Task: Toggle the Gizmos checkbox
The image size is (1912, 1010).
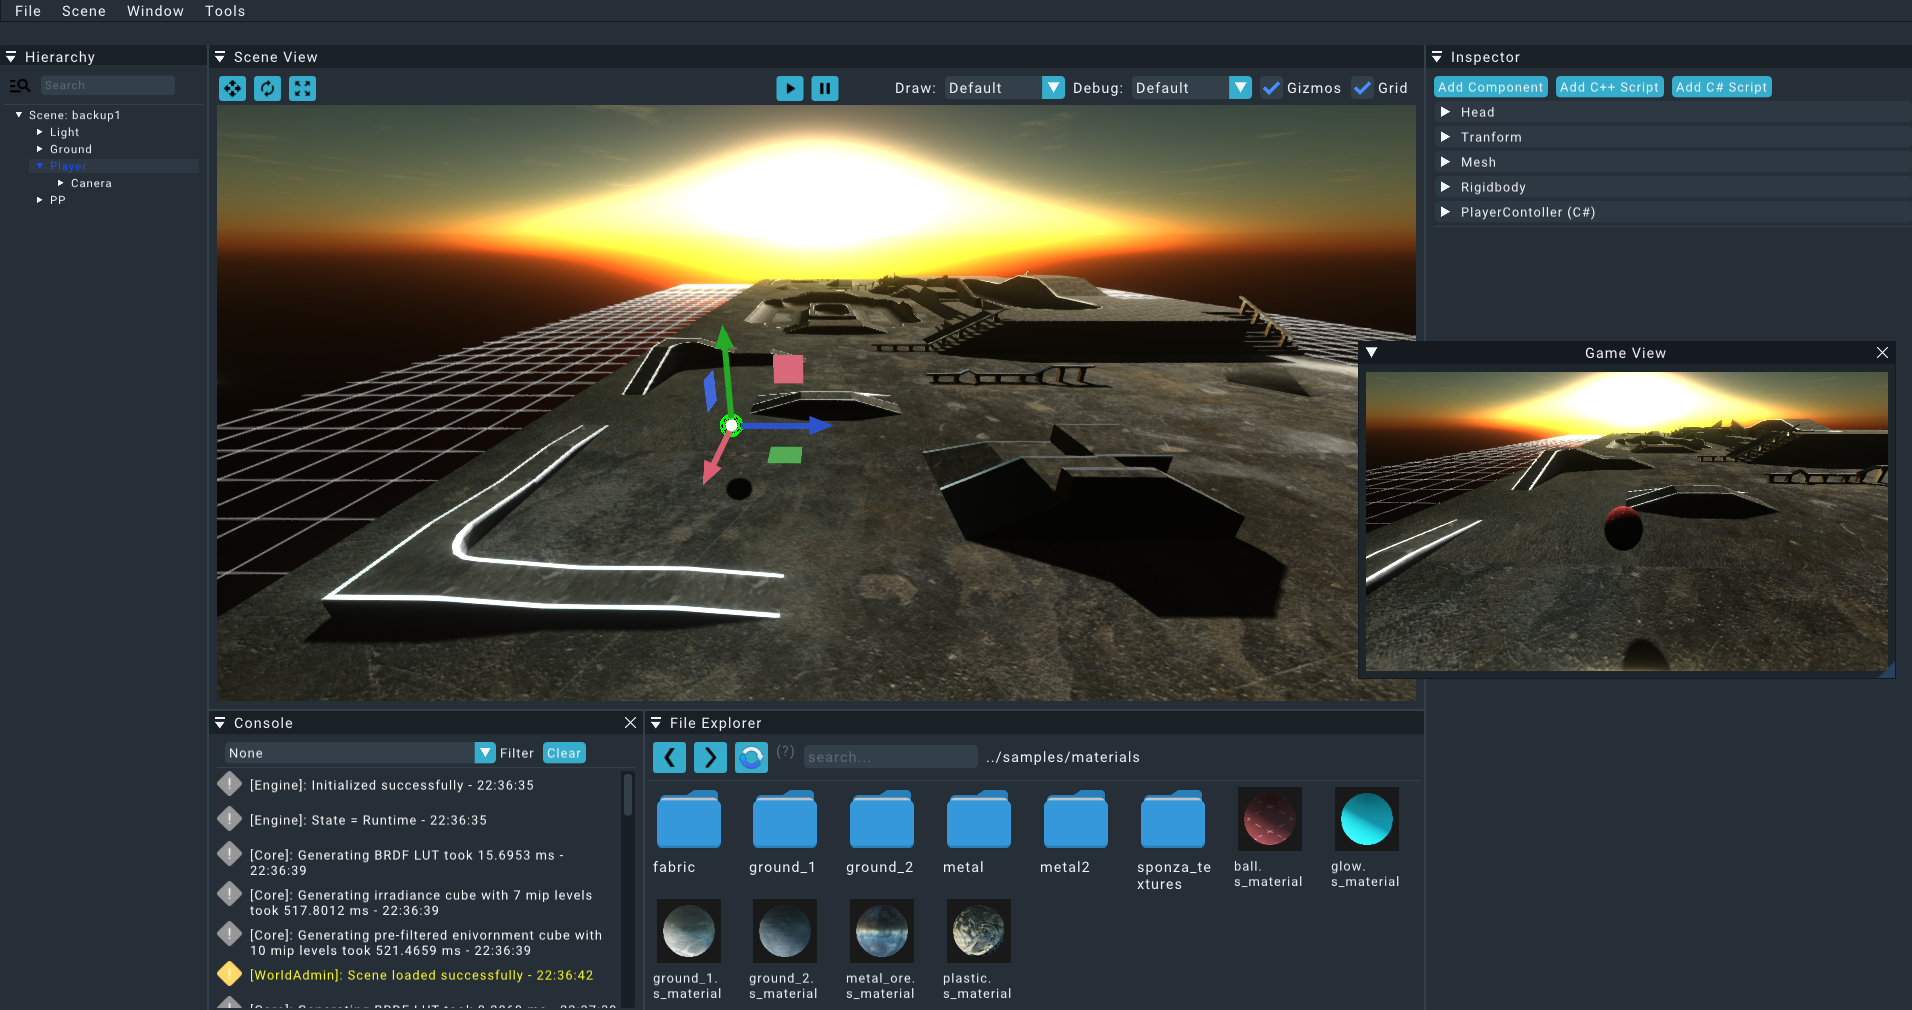Action: click(1271, 88)
